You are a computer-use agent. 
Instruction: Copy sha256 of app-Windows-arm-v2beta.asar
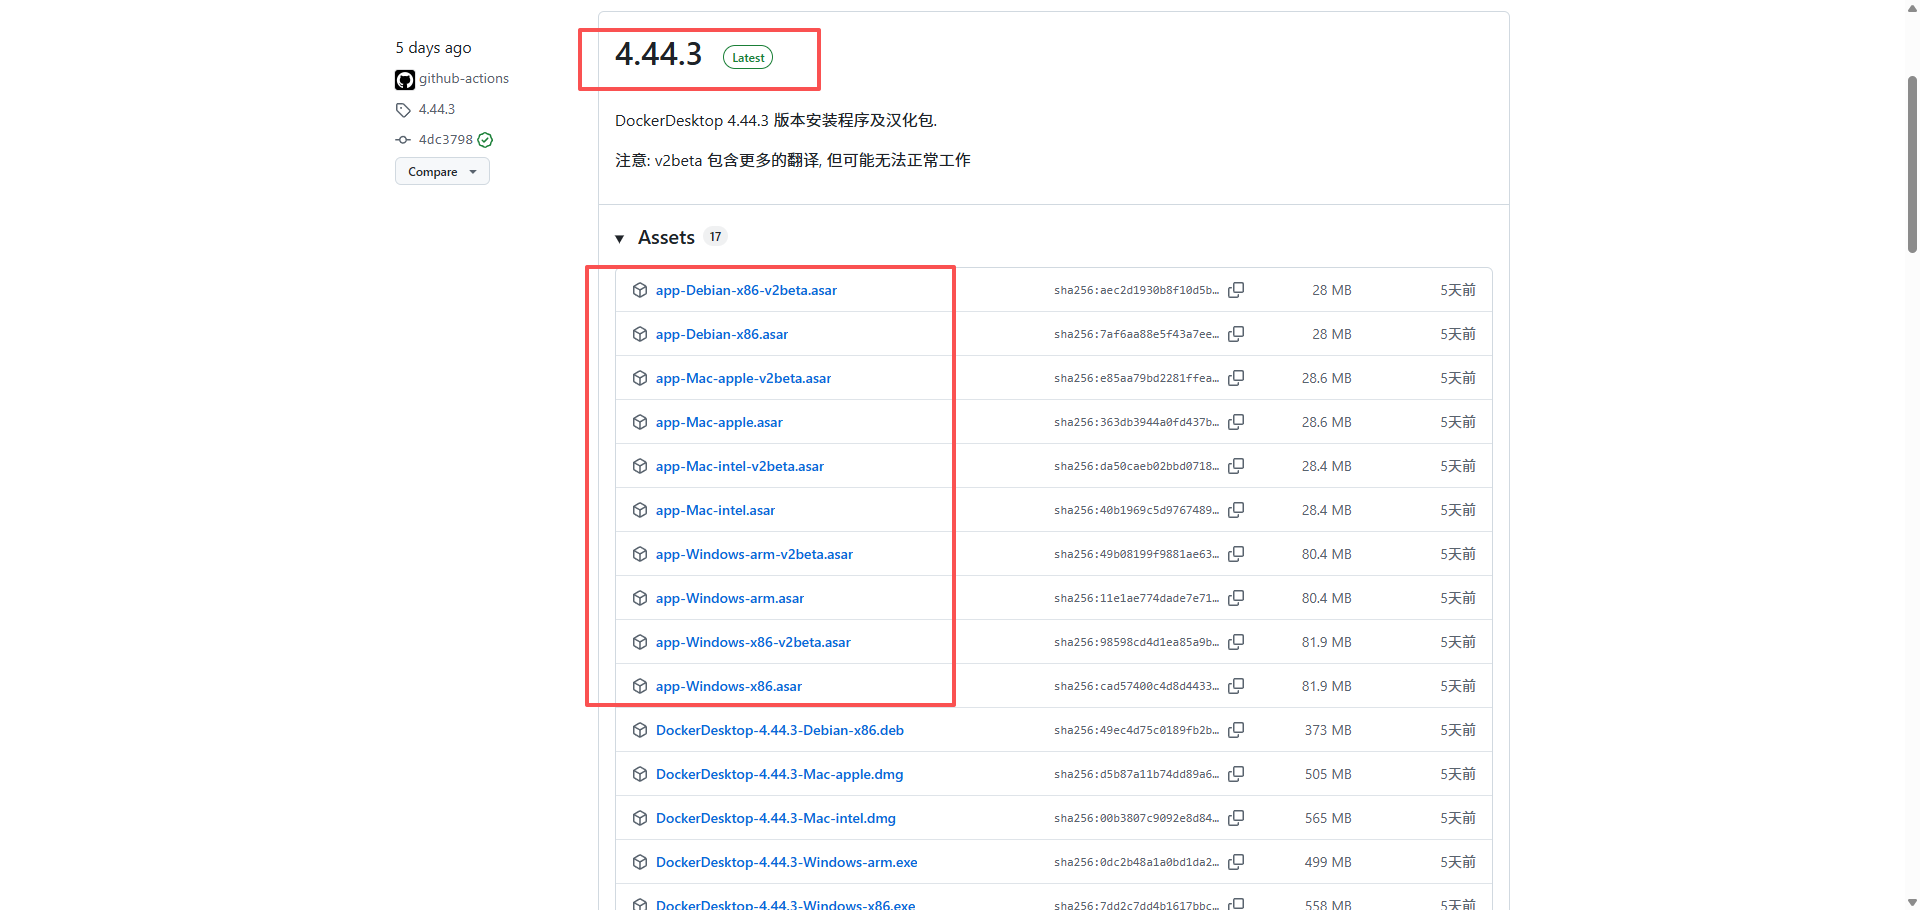[x=1236, y=554]
